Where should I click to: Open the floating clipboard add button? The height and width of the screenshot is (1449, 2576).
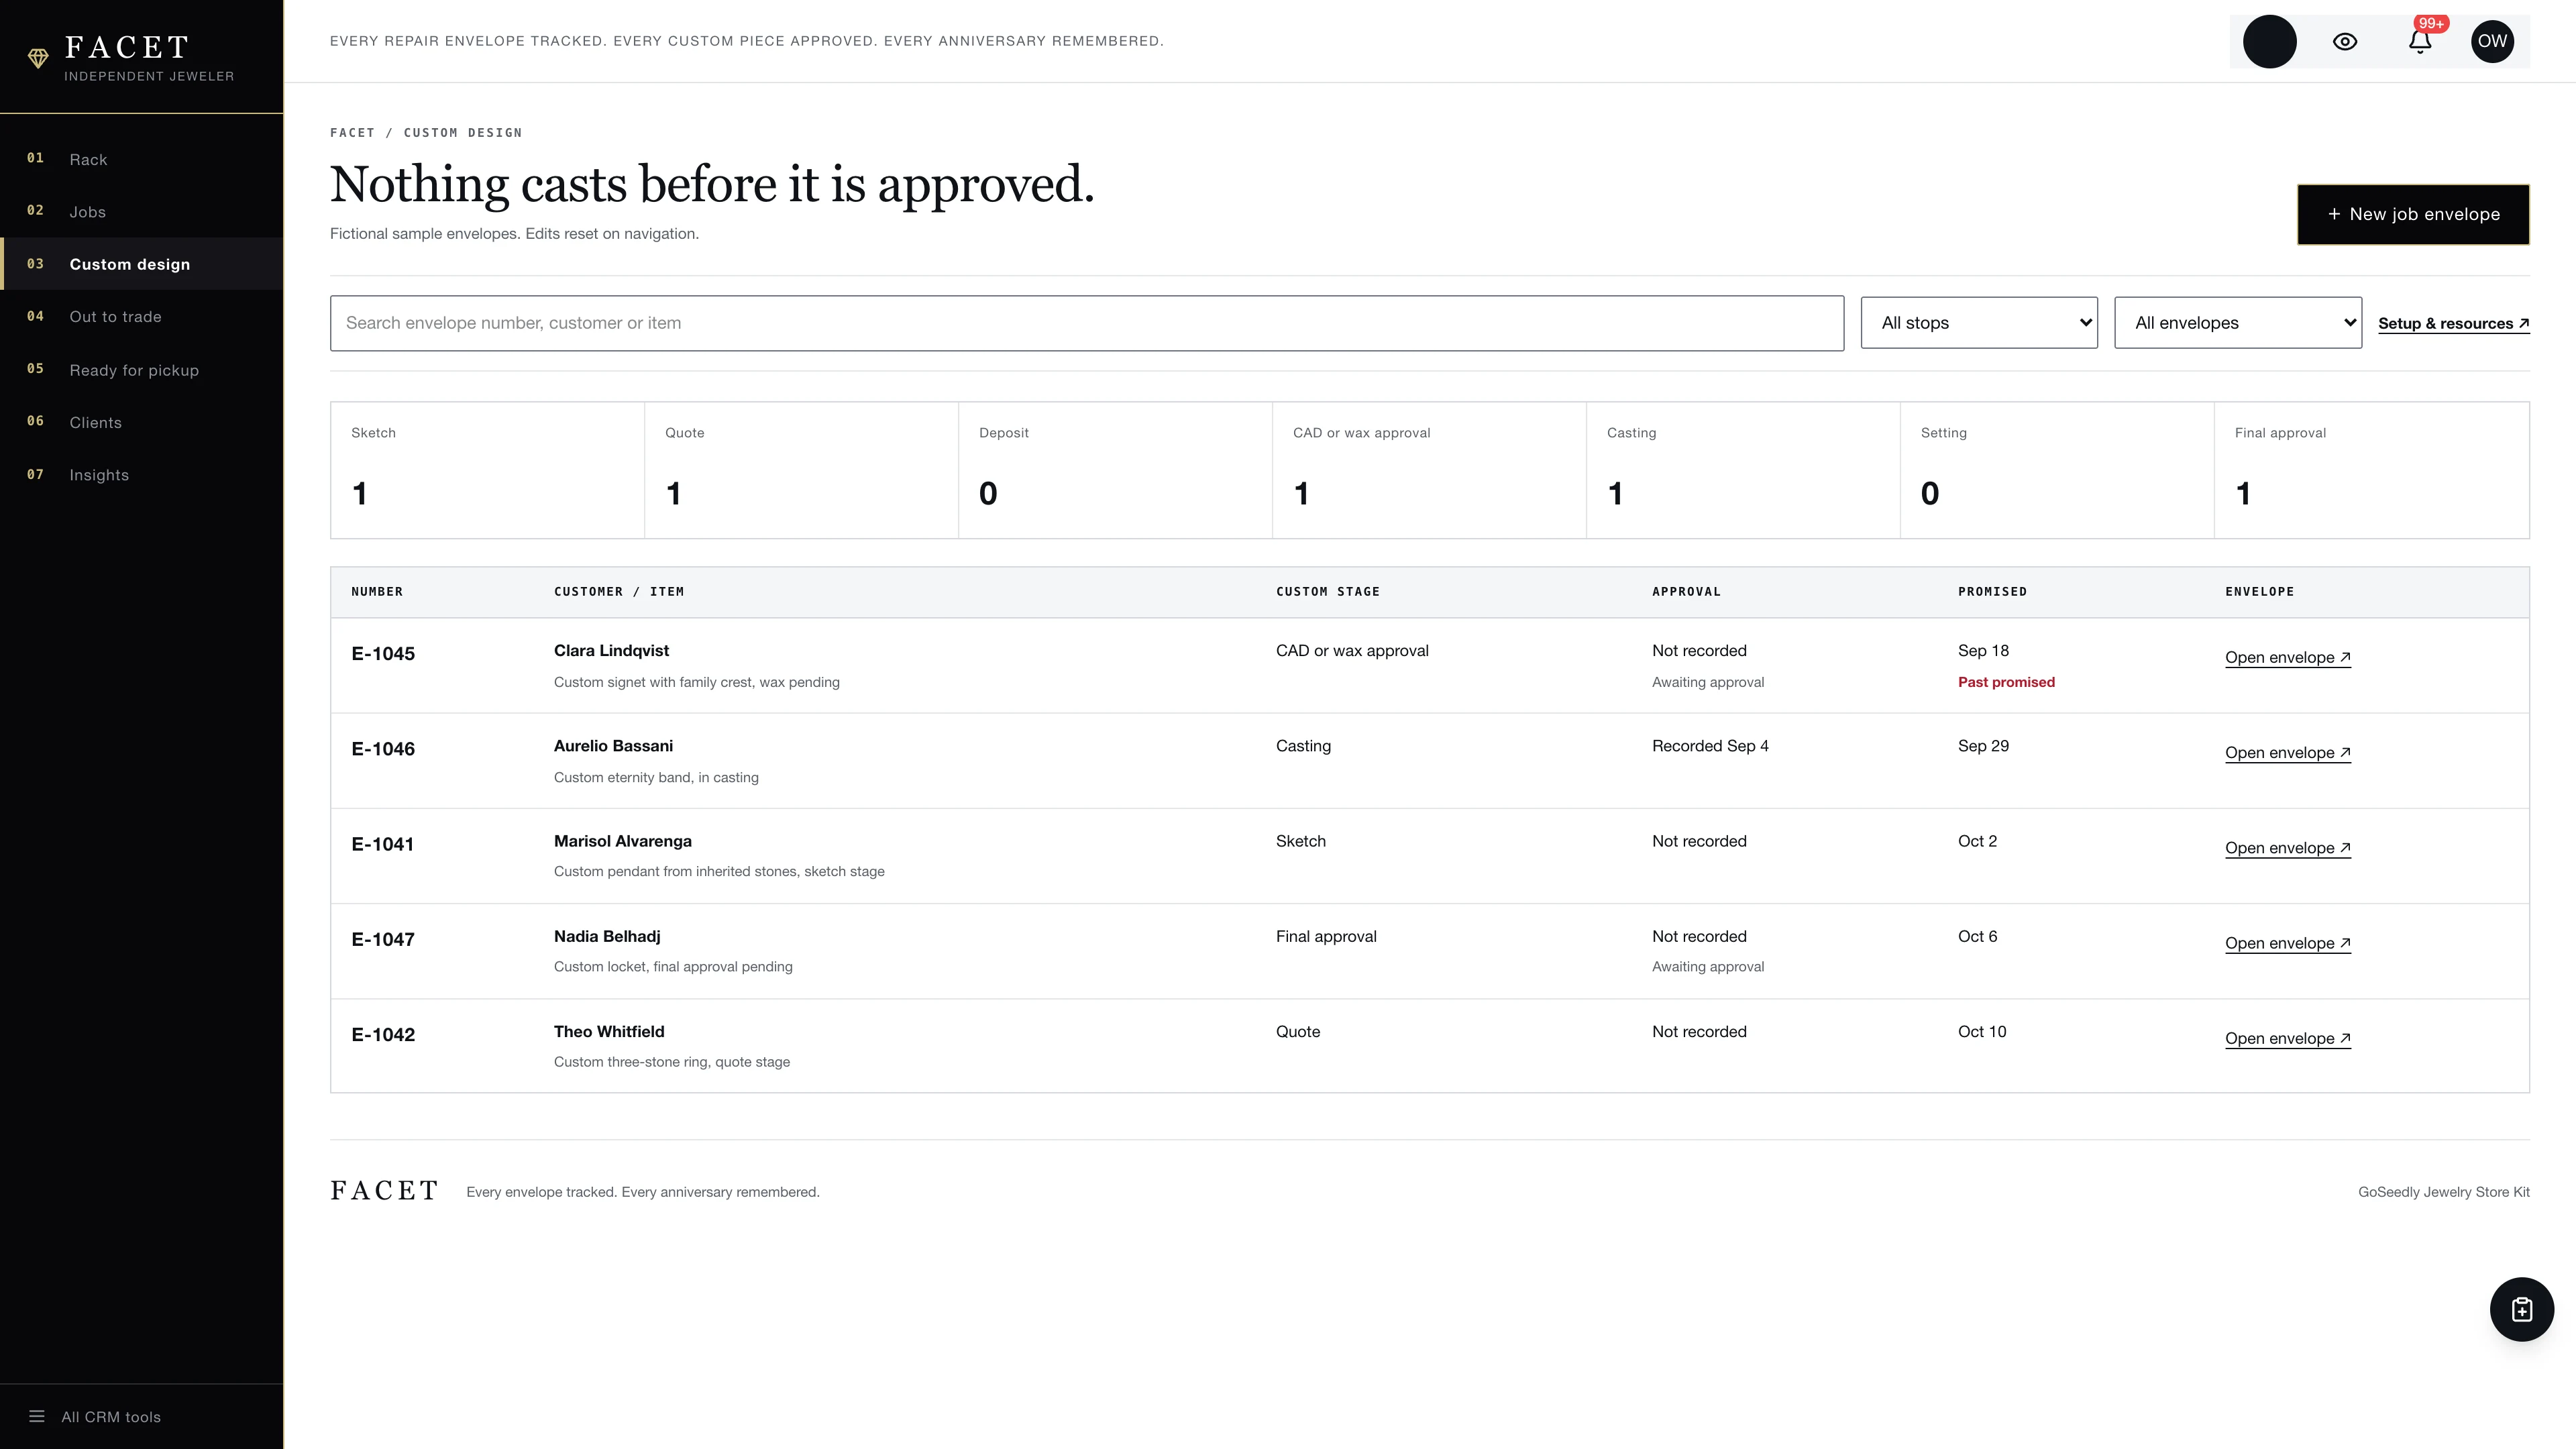pyautogui.click(x=2521, y=1309)
